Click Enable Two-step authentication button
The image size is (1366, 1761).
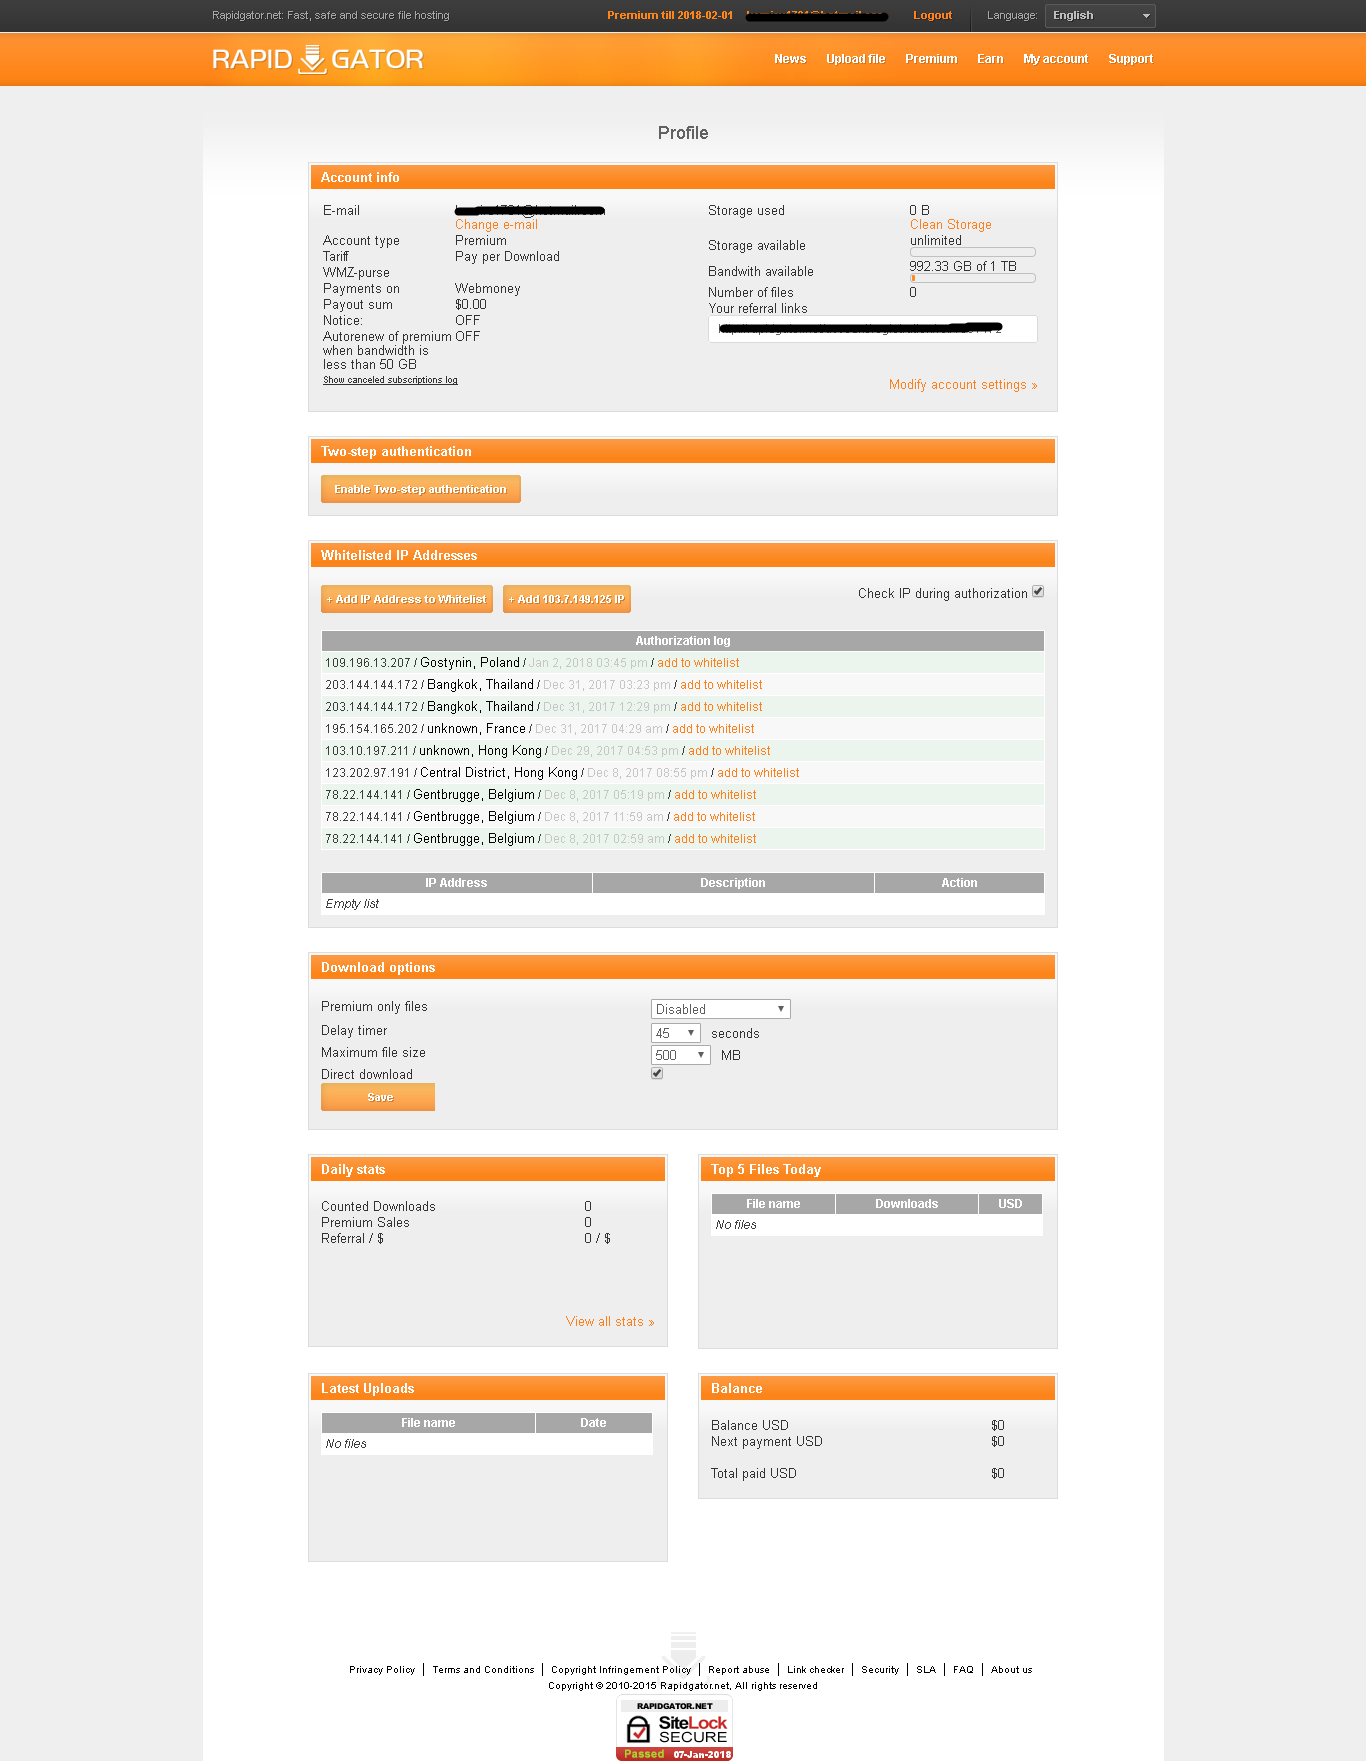point(421,489)
